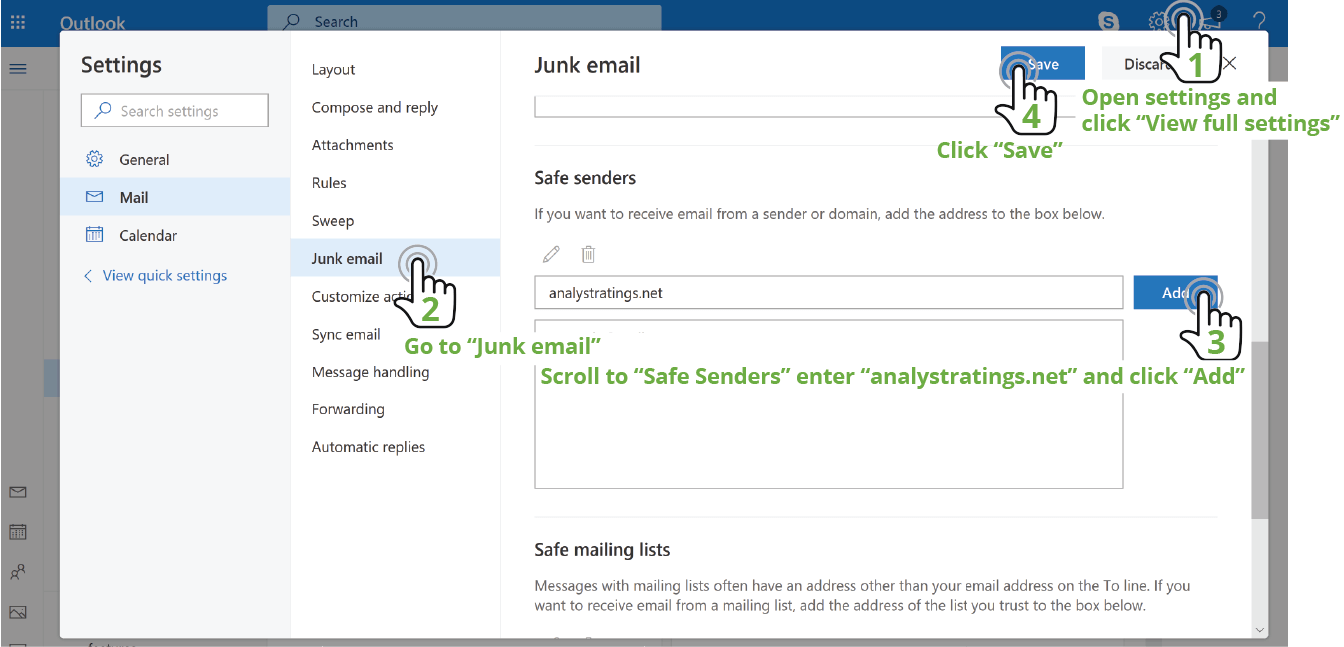Click the help question mark icon
1344x647 pixels.
coord(1259,21)
